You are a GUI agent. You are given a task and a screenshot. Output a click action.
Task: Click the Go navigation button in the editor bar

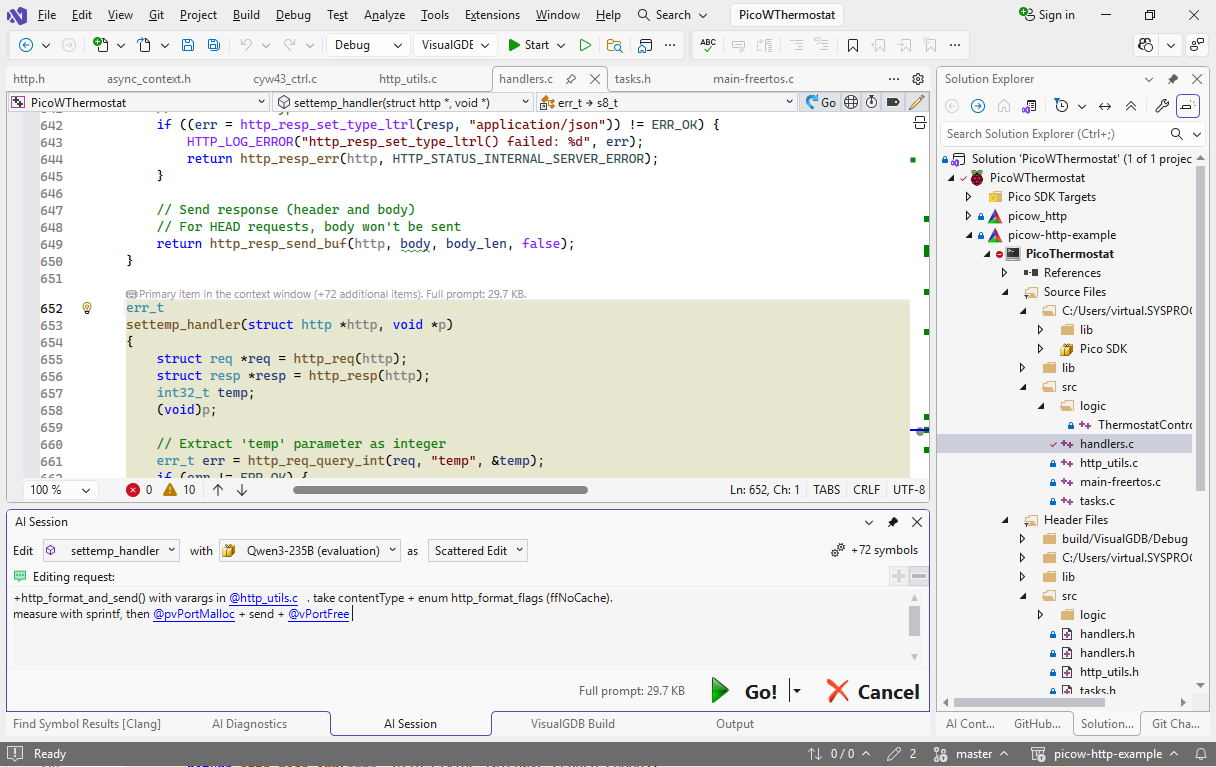point(821,102)
